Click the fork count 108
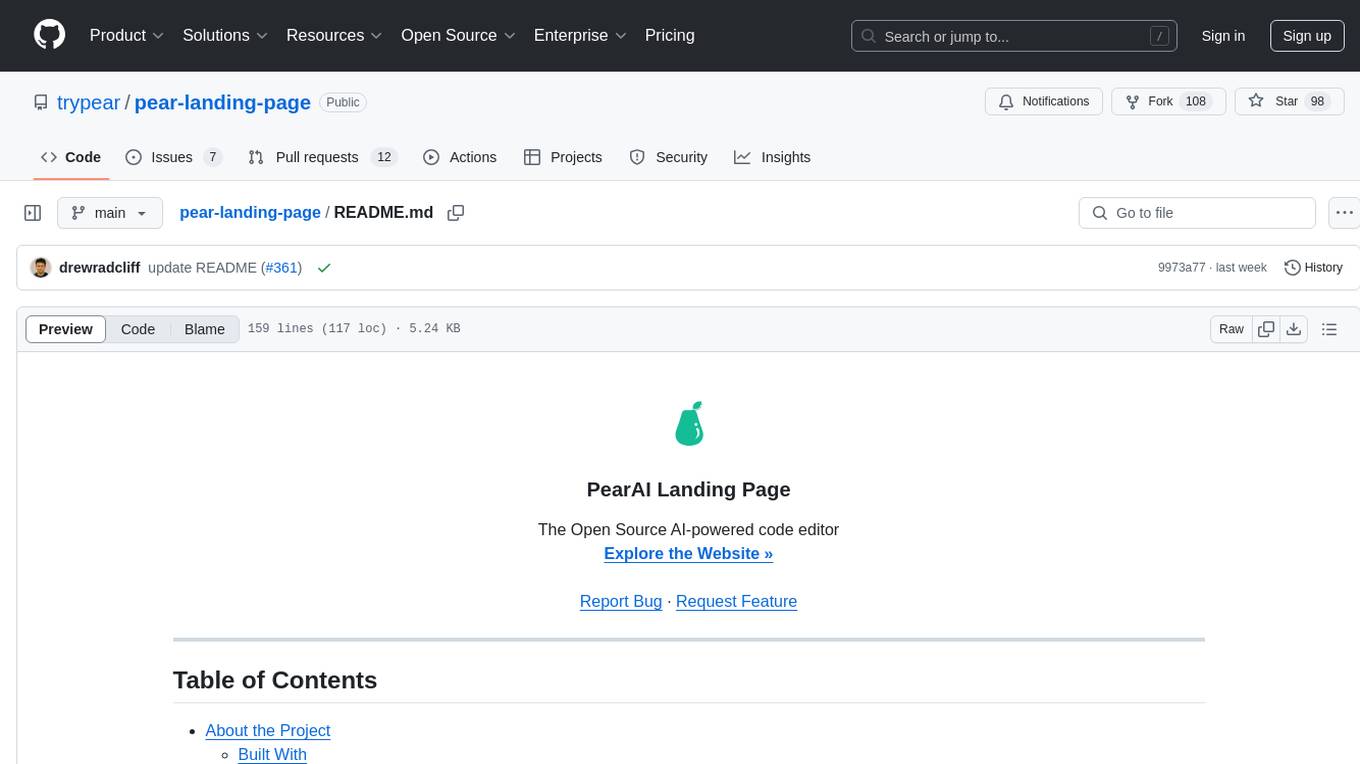Viewport: 1360px width, 764px height. click(1195, 102)
